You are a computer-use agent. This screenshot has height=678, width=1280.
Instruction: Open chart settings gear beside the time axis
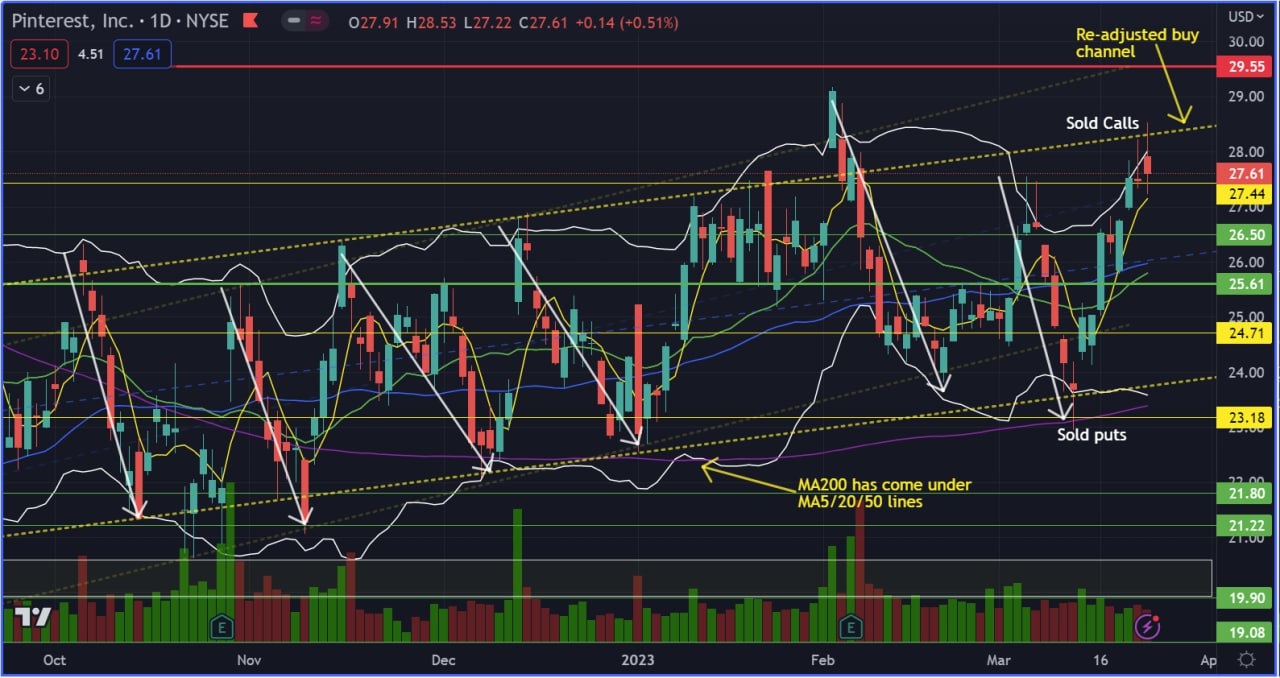coord(1246,660)
